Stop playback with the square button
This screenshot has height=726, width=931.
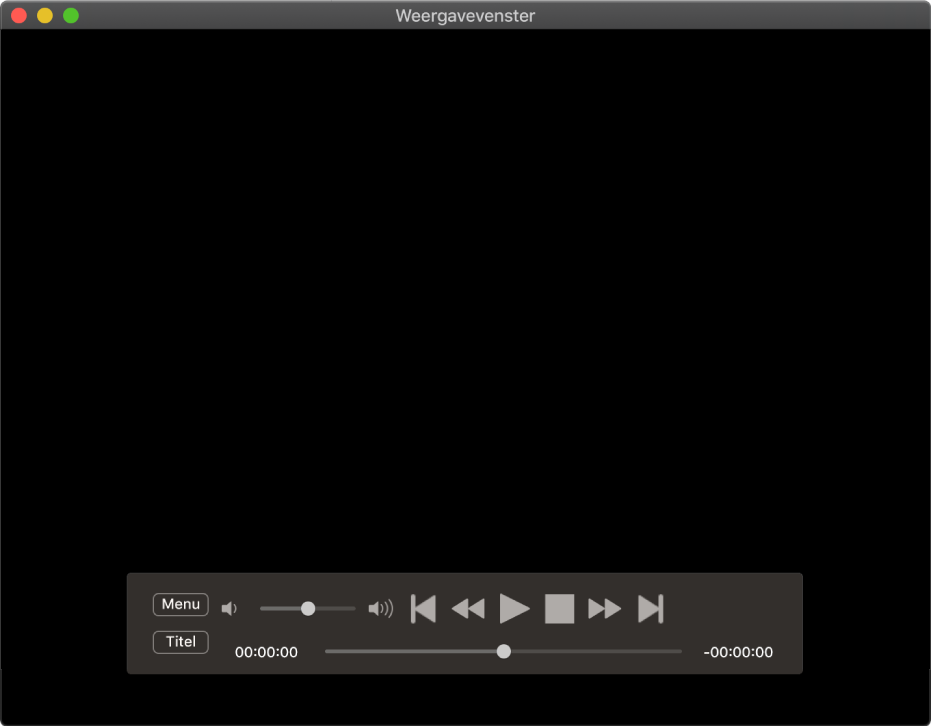(x=559, y=609)
